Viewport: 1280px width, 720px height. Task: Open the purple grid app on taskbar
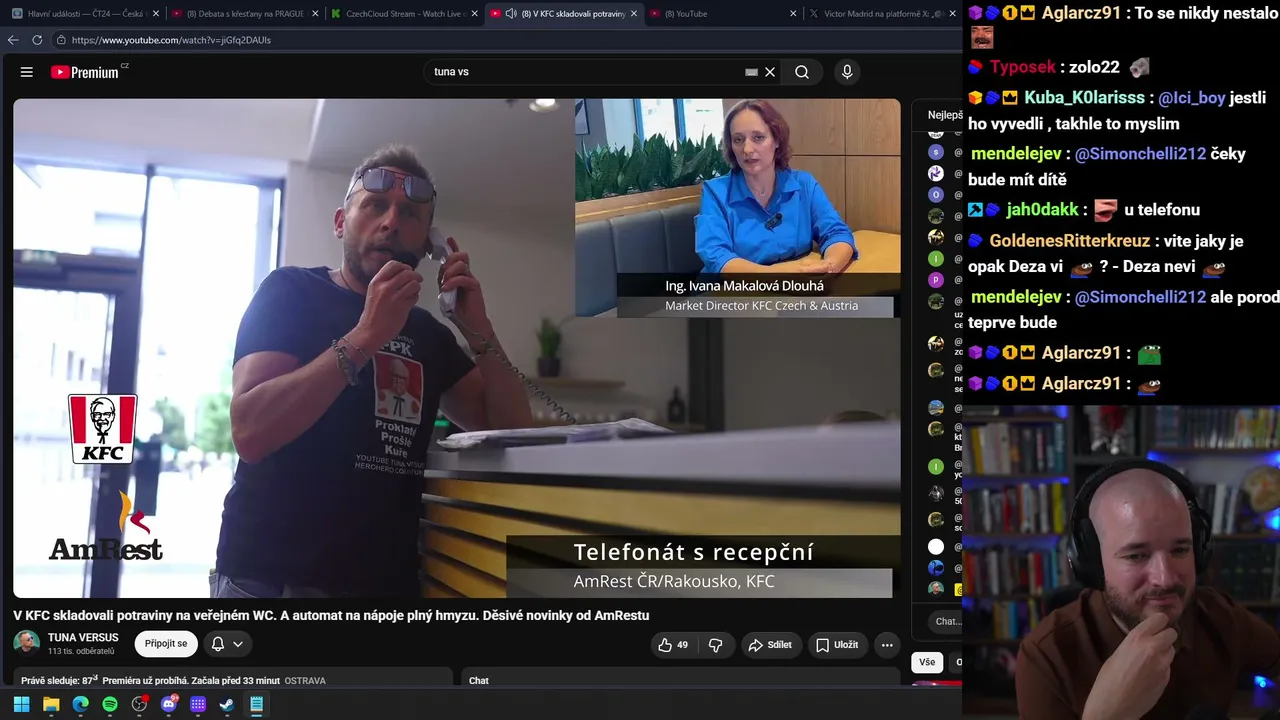(x=198, y=704)
